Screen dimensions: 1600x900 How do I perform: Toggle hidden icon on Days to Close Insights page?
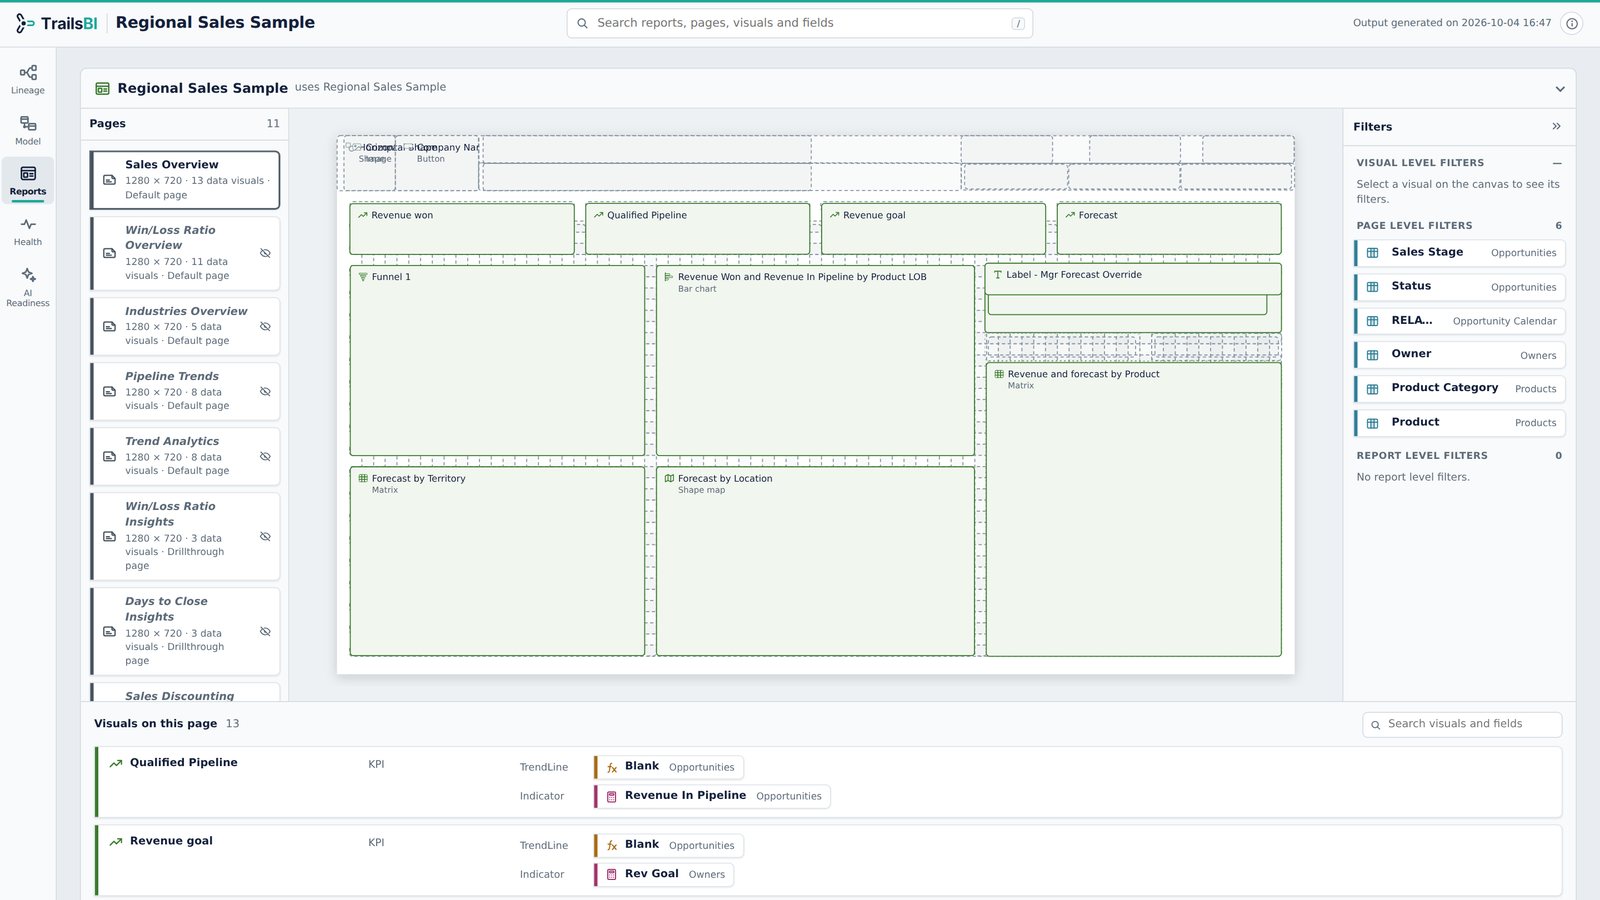pyautogui.click(x=265, y=631)
